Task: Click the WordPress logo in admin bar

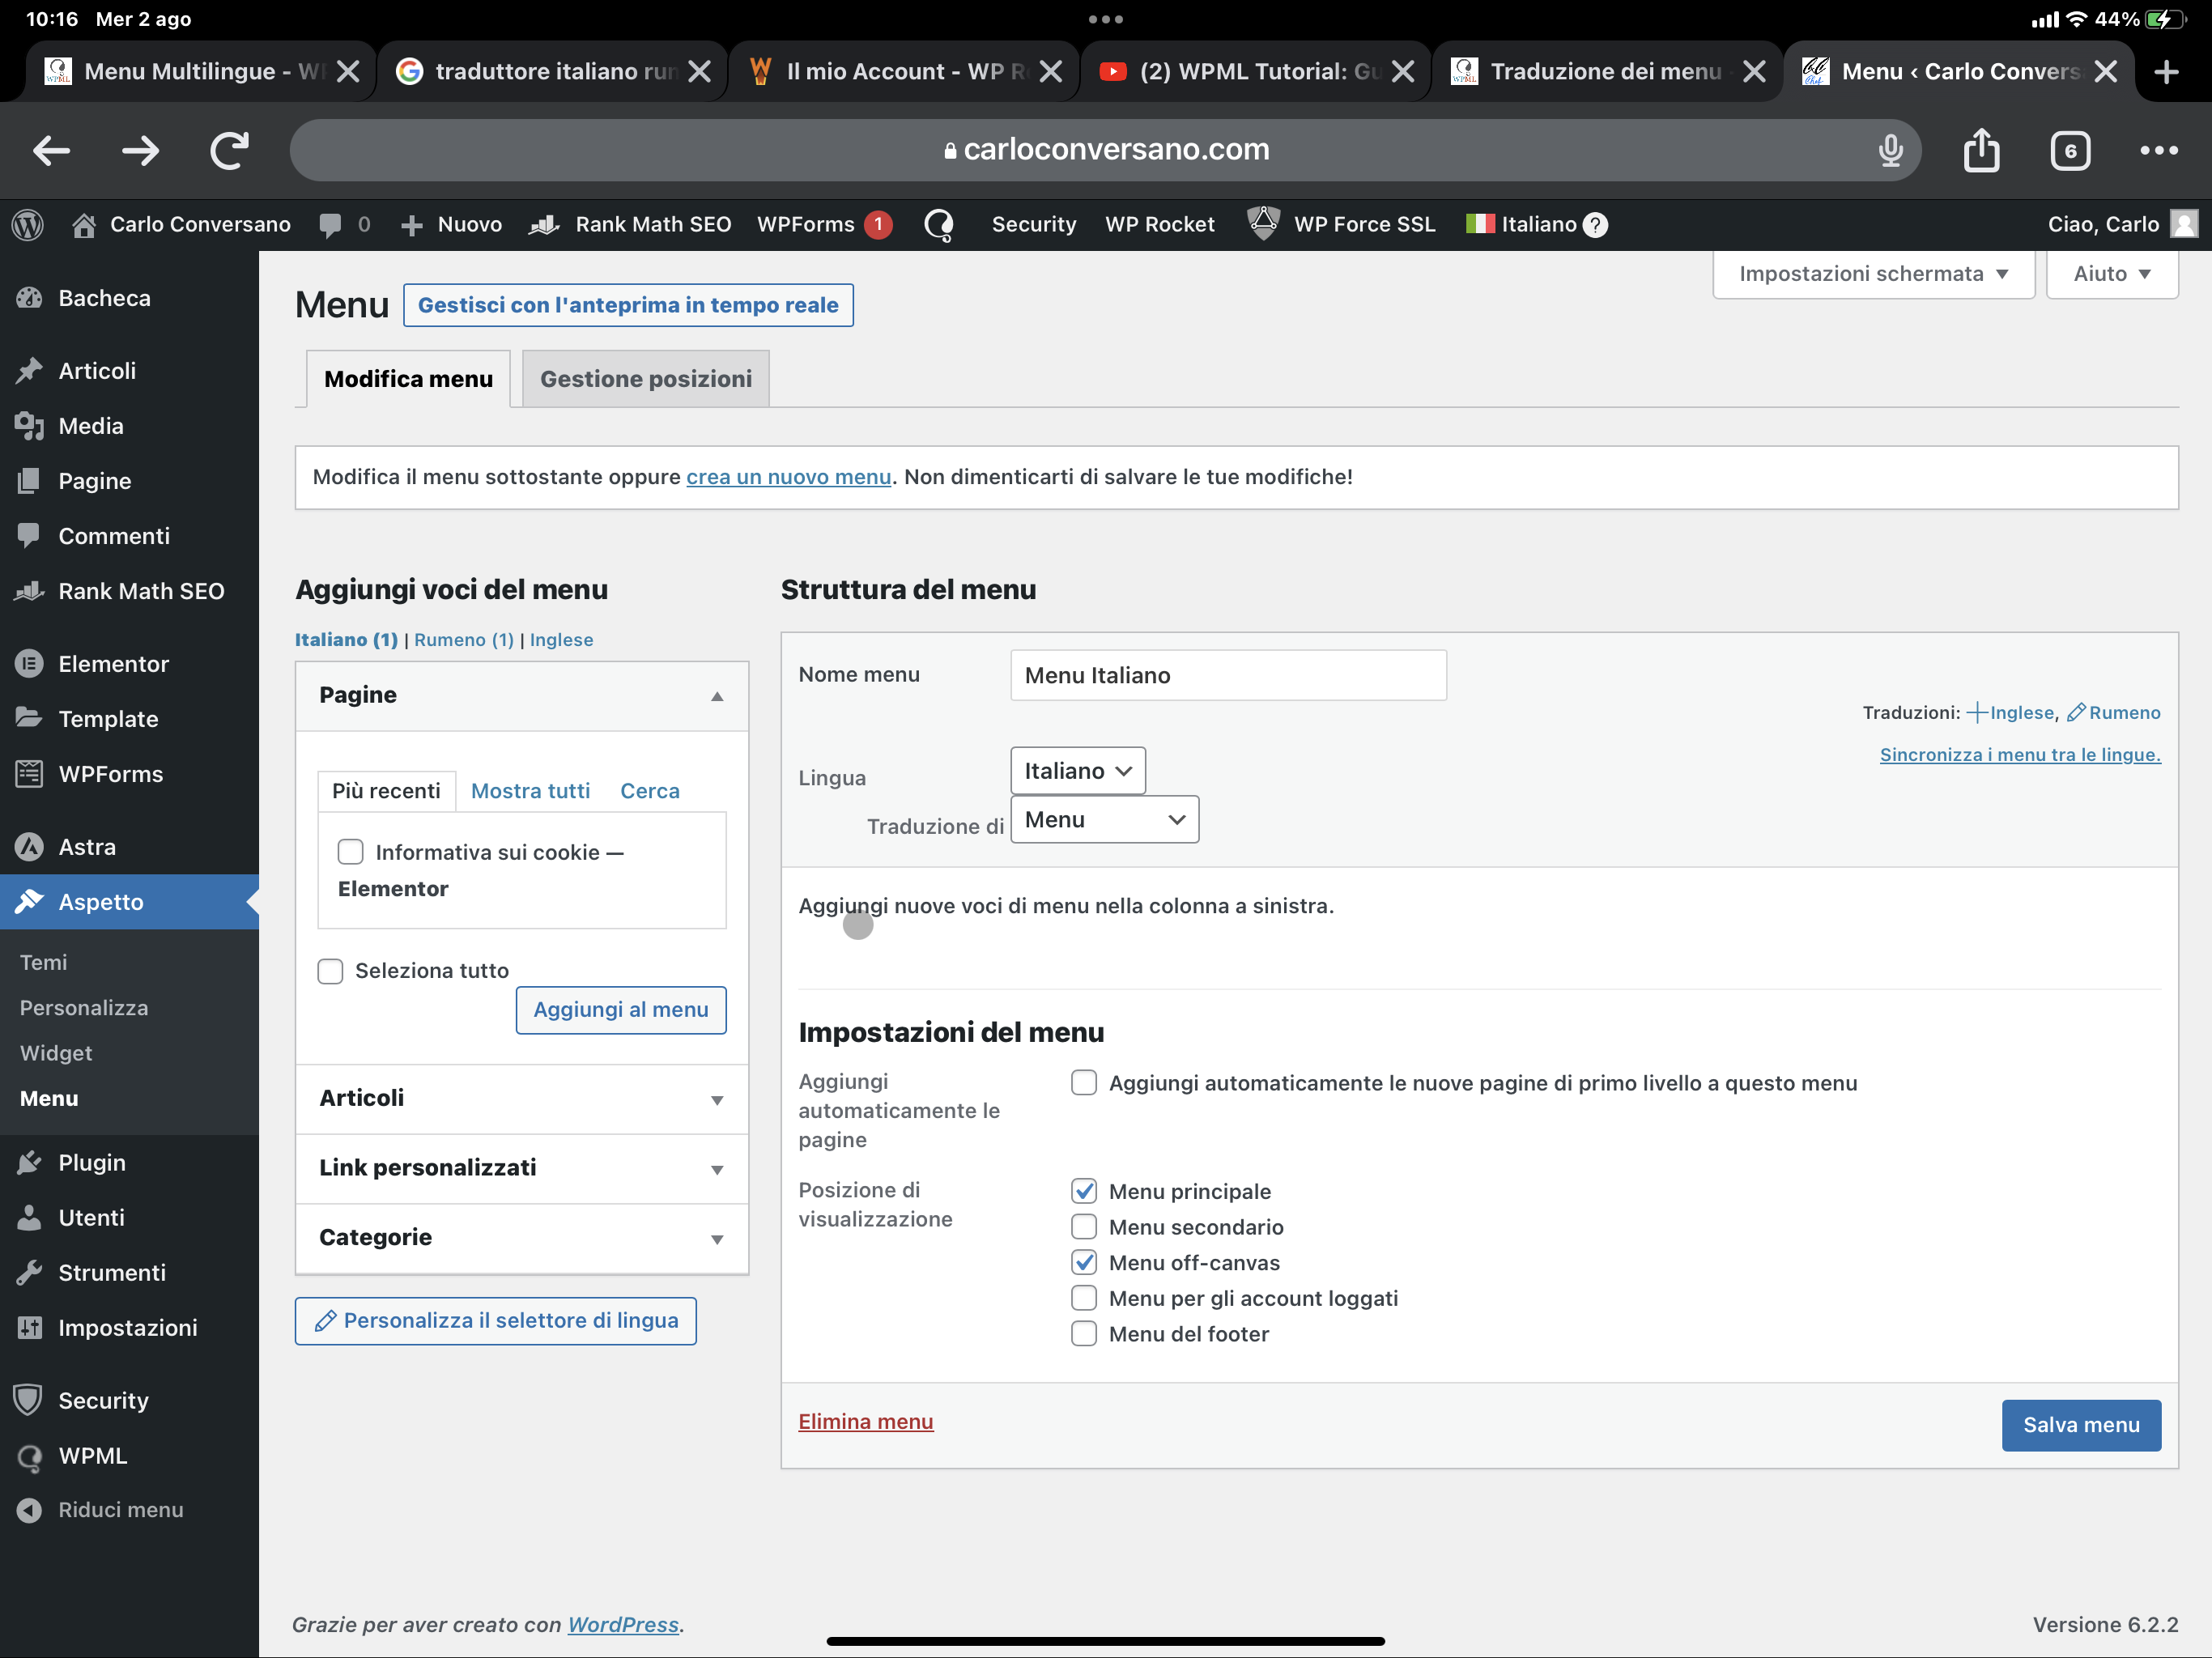Action: click(28, 224)
